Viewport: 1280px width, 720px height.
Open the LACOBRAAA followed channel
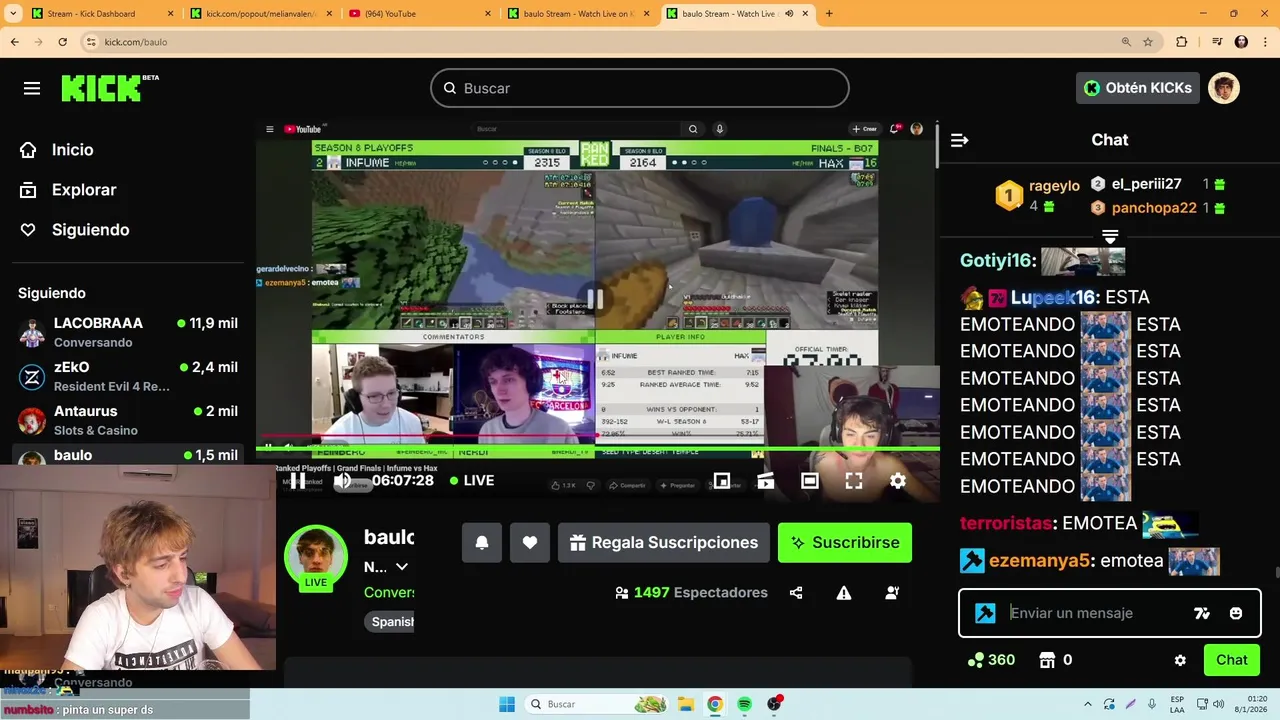point(128,332)
